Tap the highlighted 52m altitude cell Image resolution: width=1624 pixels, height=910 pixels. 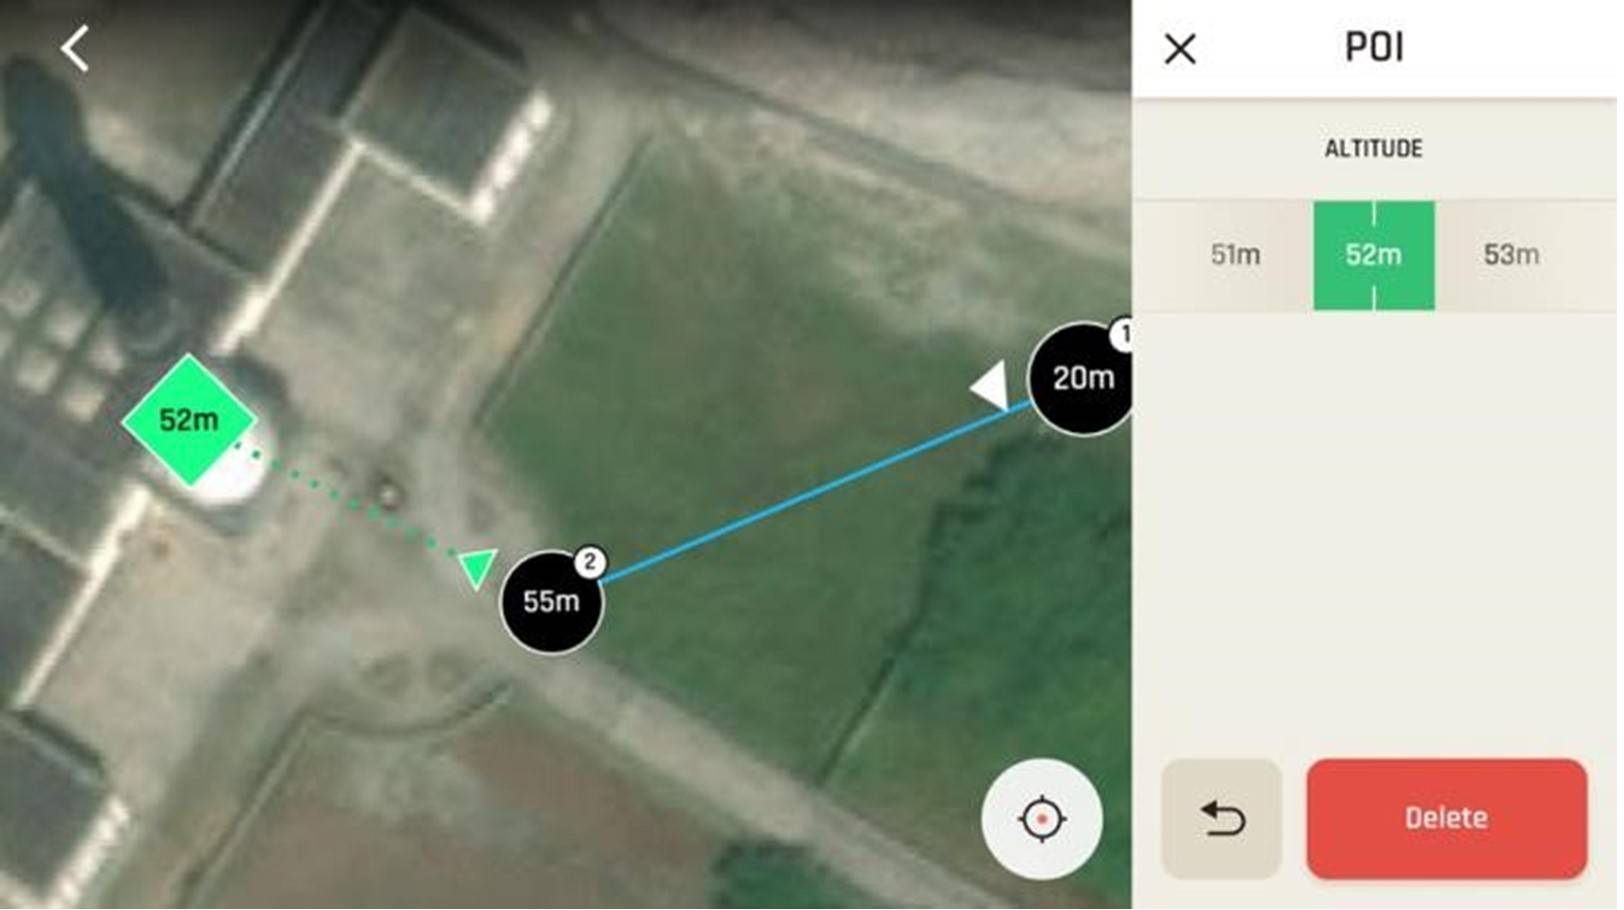[x=1373, y=255]
